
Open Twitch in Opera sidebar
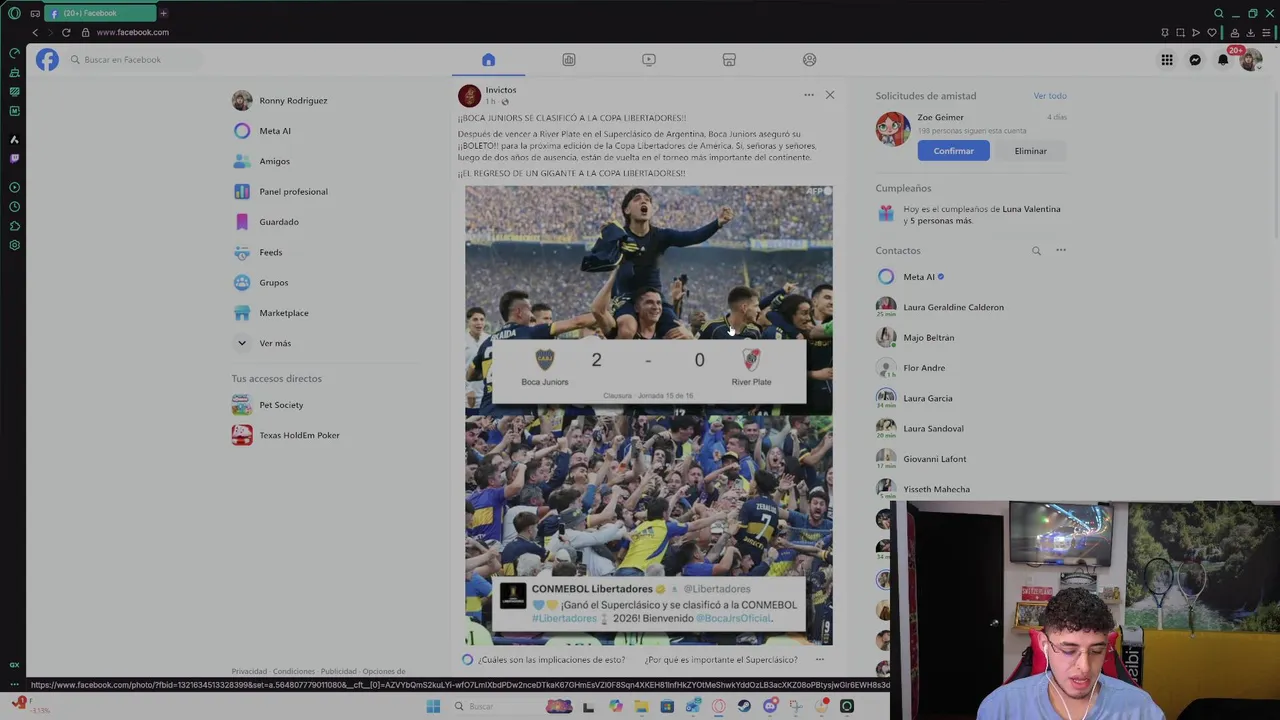click(14, 158)
